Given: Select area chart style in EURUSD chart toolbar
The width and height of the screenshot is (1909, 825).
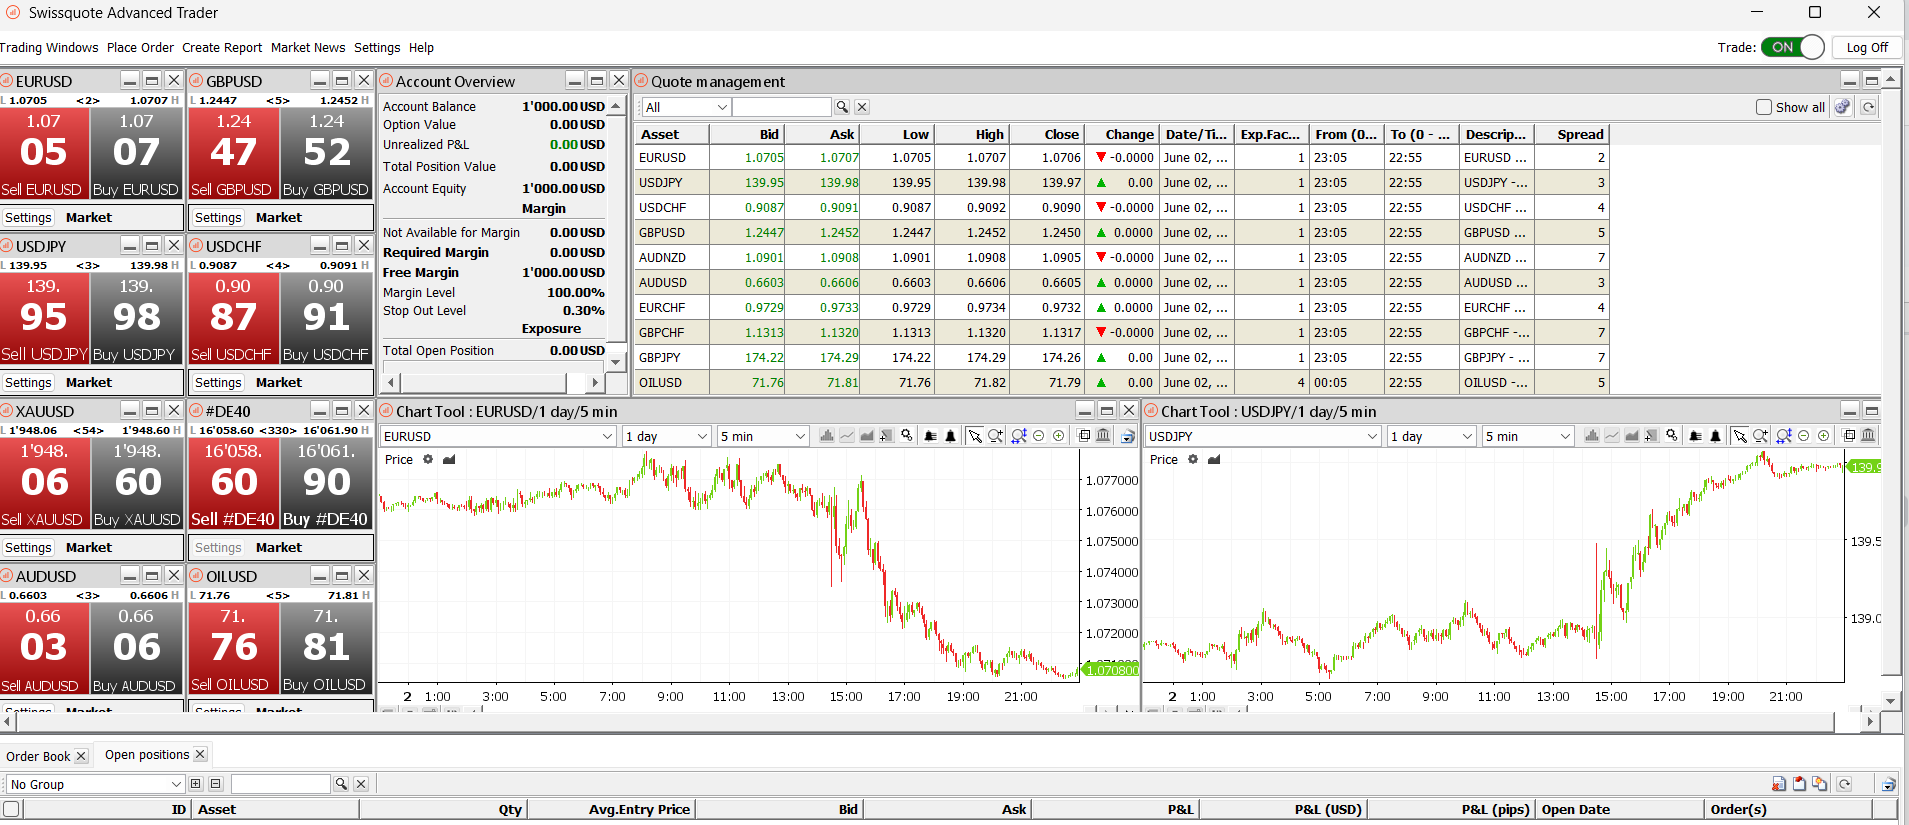Looking at the screenshot, I should pyautogui.click(x=866, y=436).
